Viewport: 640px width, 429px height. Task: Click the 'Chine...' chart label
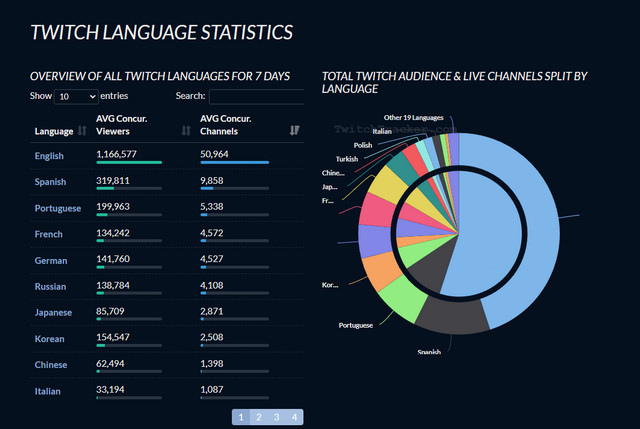point(333,173)
